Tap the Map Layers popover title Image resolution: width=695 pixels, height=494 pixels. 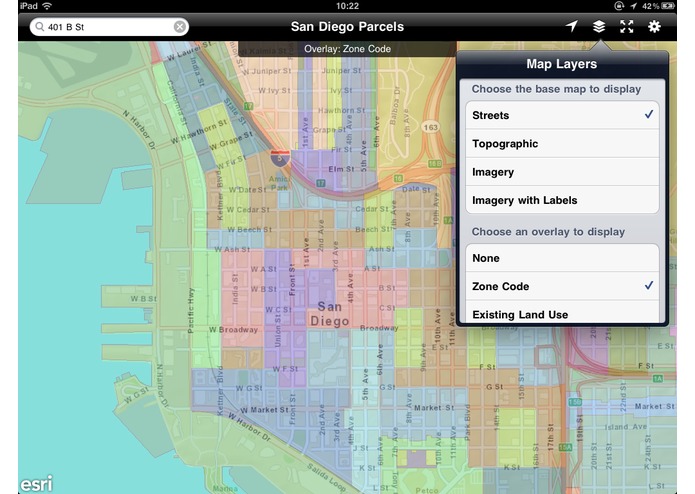coord(562,64)
